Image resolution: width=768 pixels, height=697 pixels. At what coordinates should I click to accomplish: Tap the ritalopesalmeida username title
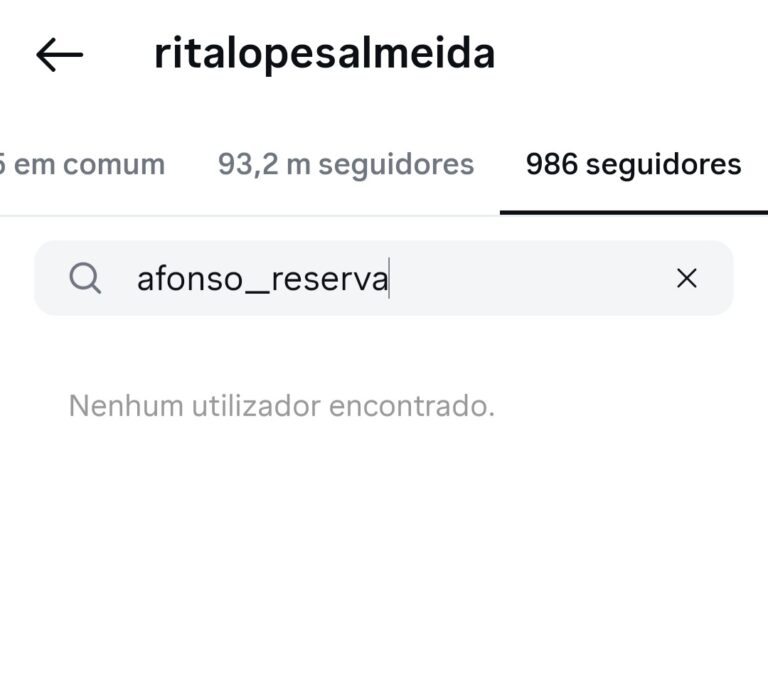click(324, 54)
